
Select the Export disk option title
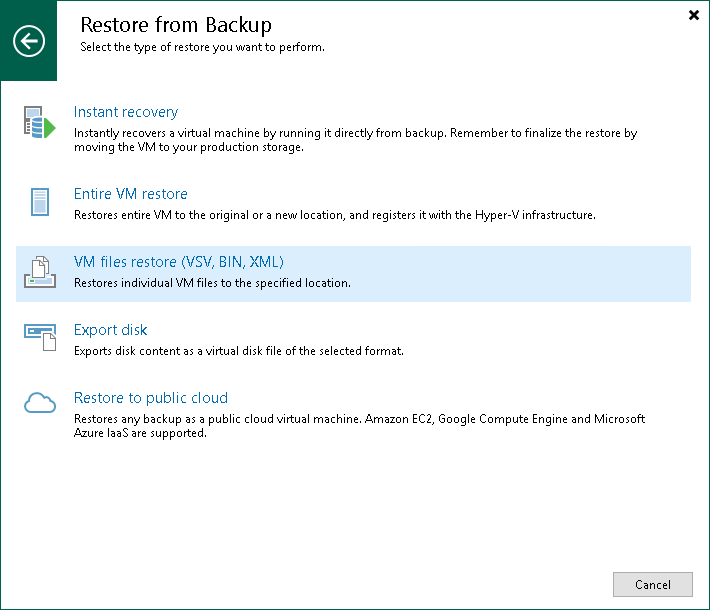pos(111,330)
